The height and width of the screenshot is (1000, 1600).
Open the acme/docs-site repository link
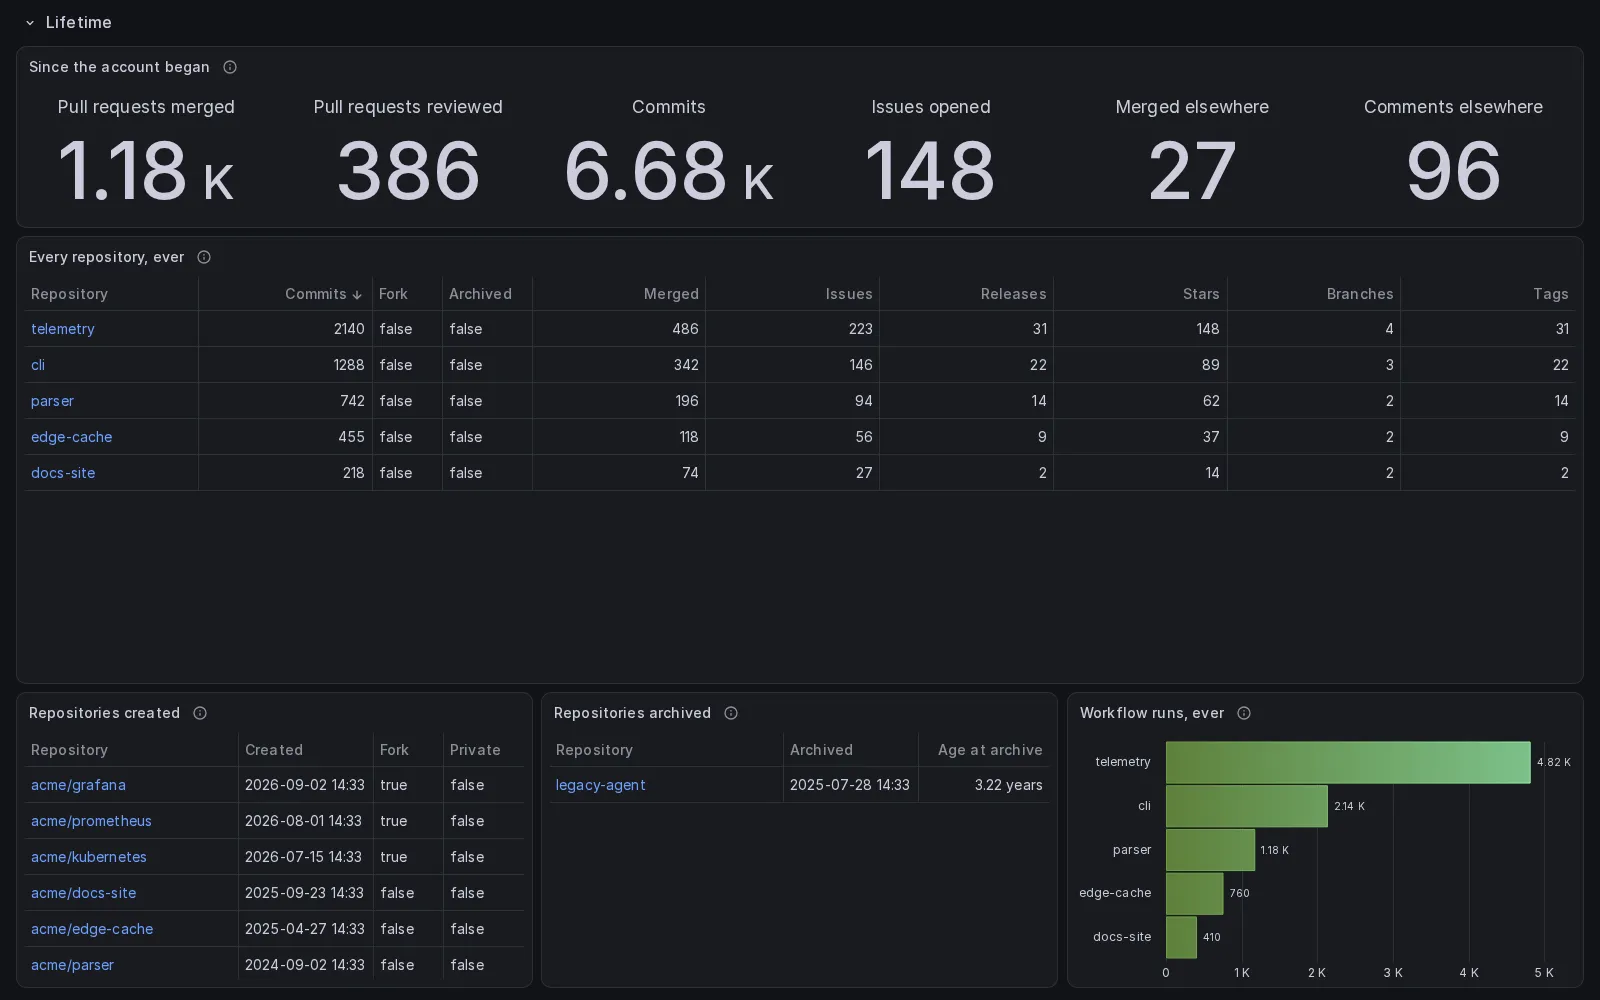(83, 893)
